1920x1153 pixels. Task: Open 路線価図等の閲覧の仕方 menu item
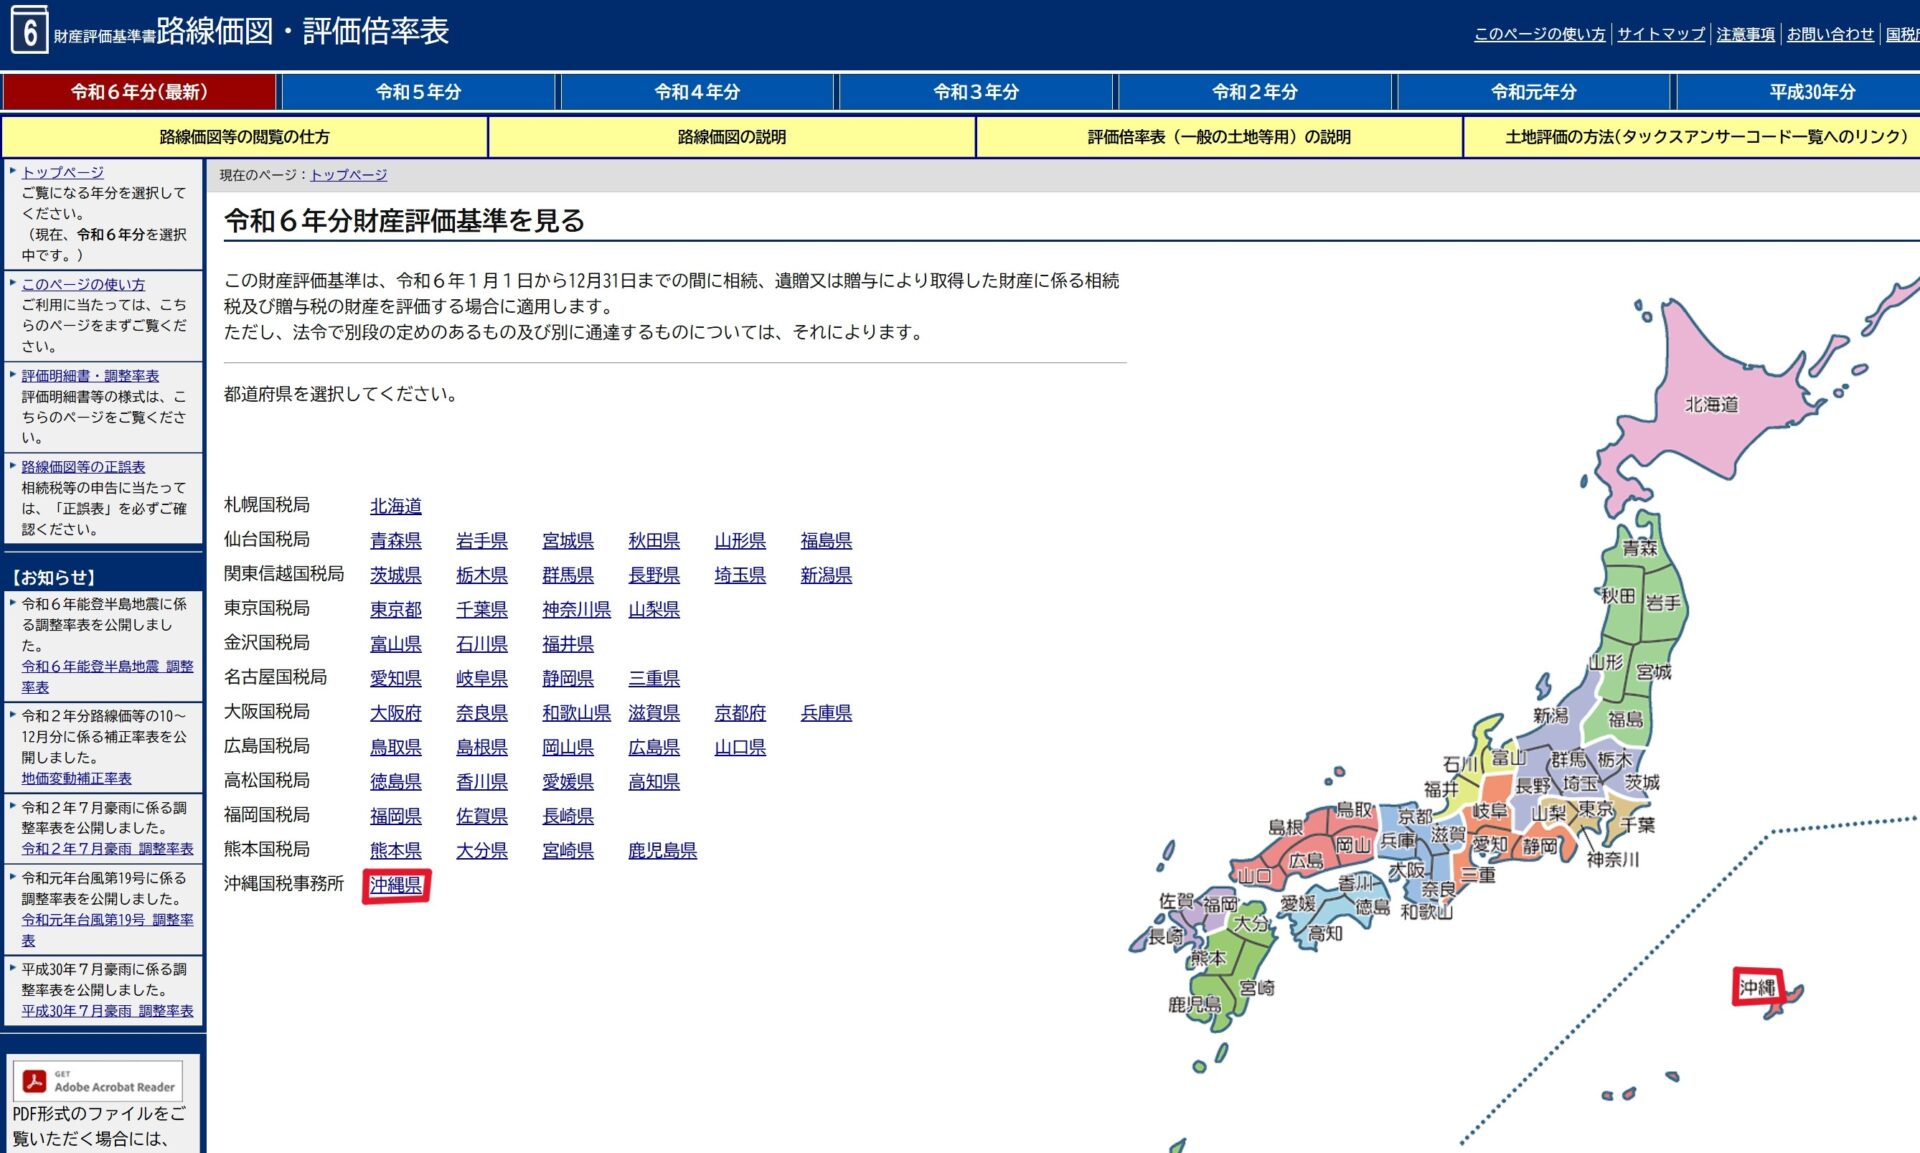[x=244, y=137]
